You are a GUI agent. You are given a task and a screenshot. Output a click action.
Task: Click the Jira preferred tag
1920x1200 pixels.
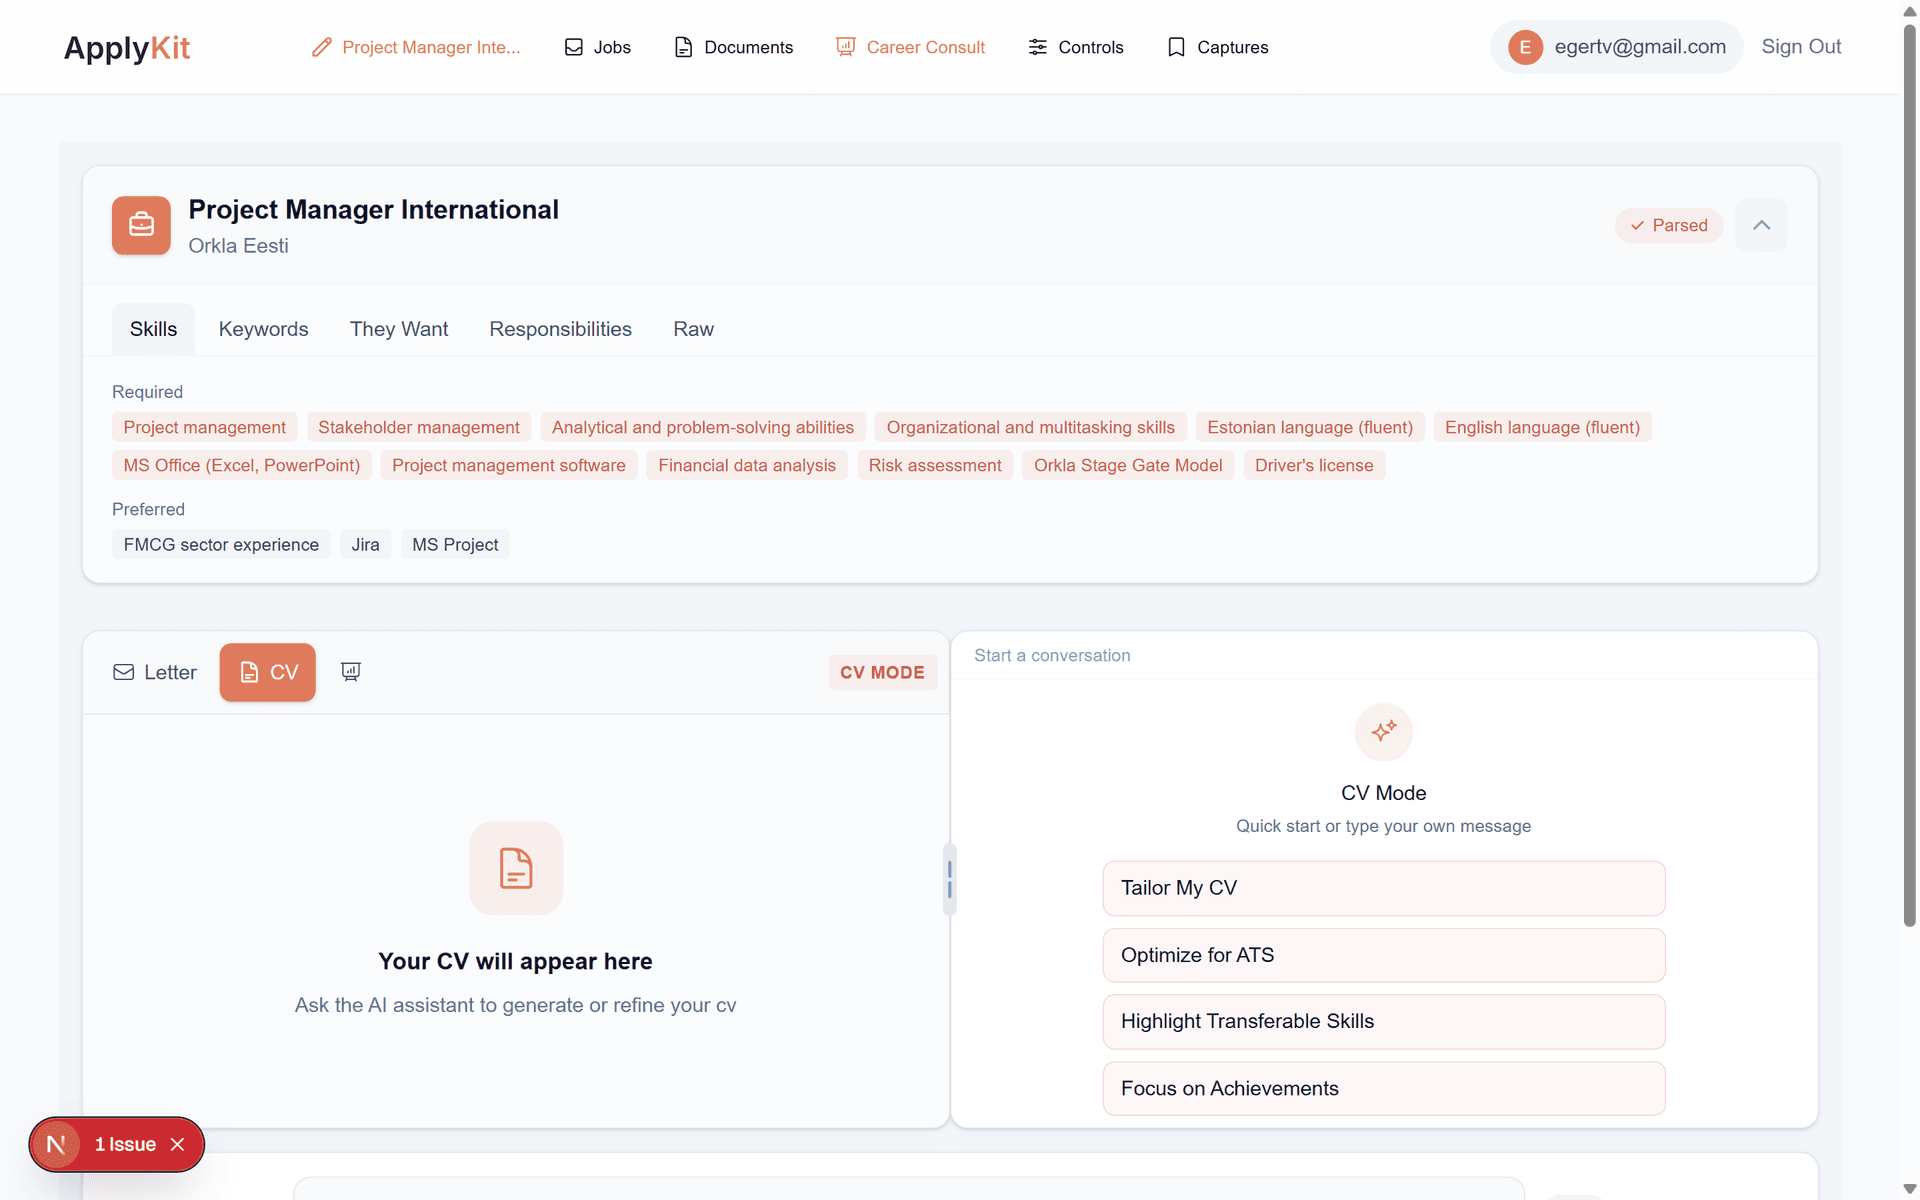click(365, 544)
